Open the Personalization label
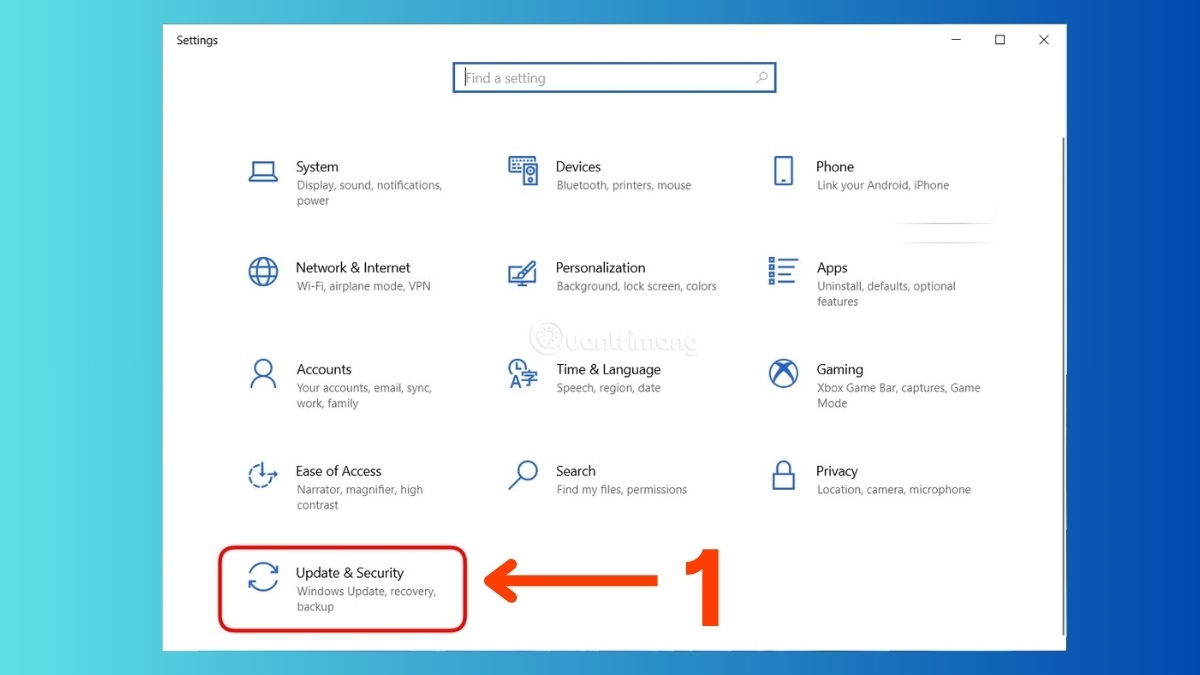Image resolution: width=1200 pixels, height=675 pixels. point(601,268)
